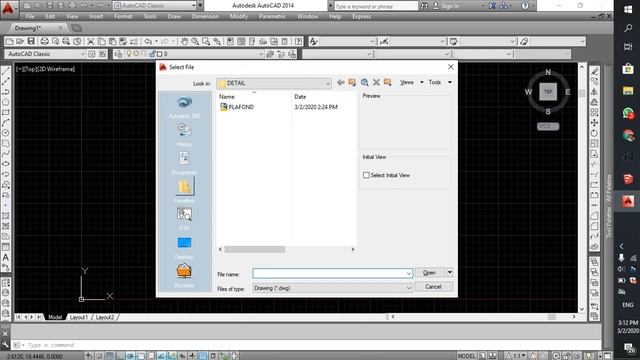Image resolution: width=640 pixels, height=360 pixels.
Task: Toggle Infer Constraints in status bar
Action: (89, 356)
